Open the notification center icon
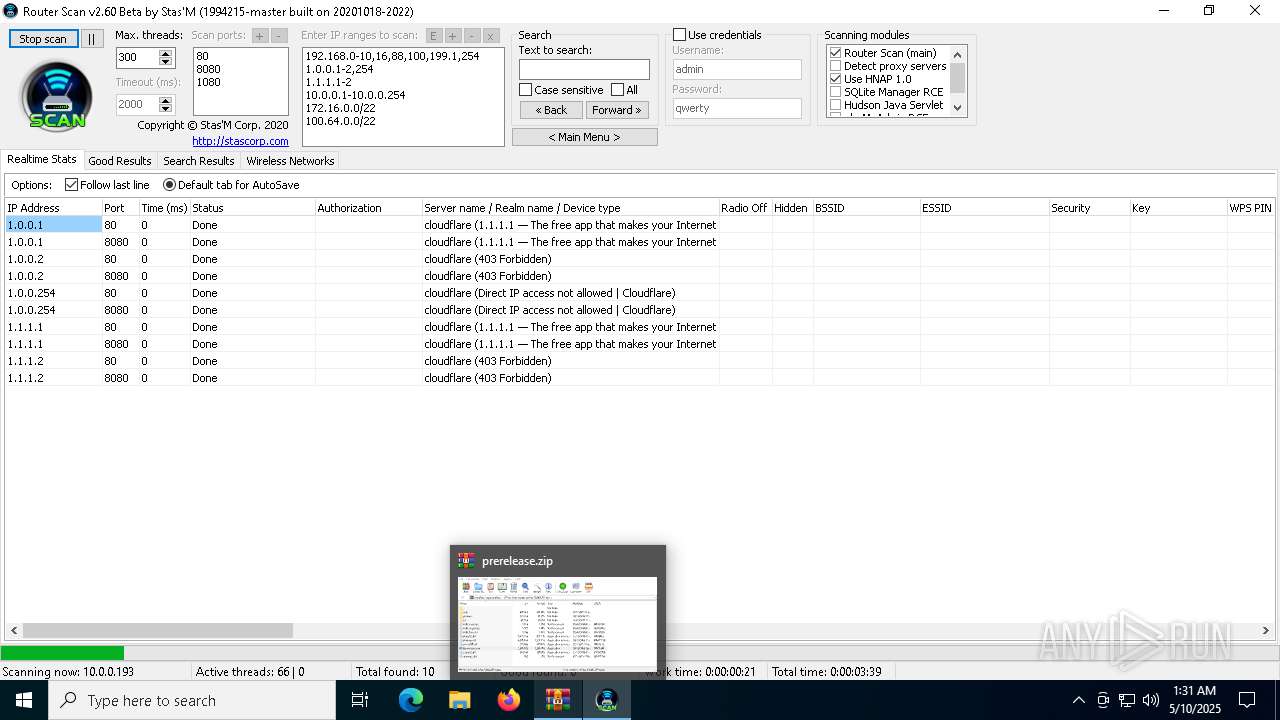The image size is (1280, 720). (x=1247, y=700)
